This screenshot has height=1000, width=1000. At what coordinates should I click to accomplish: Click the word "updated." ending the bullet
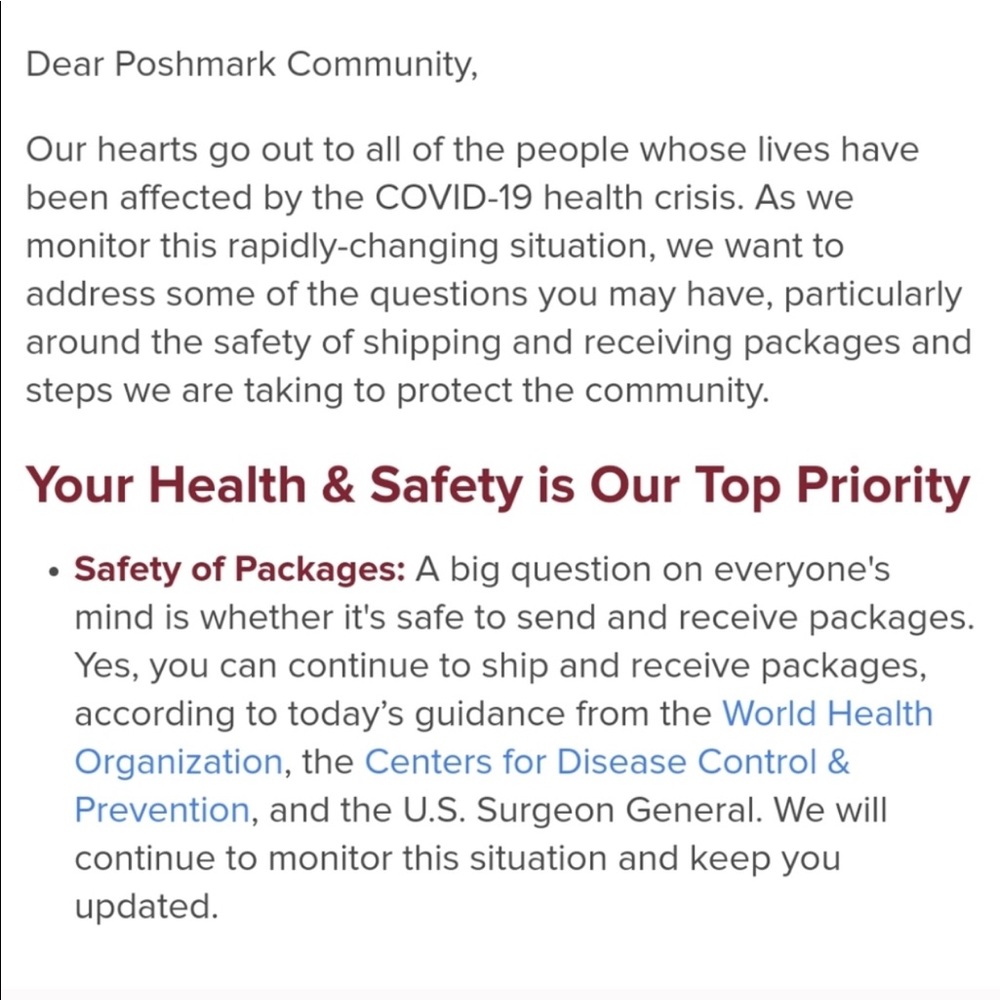(x=146, y=906)
